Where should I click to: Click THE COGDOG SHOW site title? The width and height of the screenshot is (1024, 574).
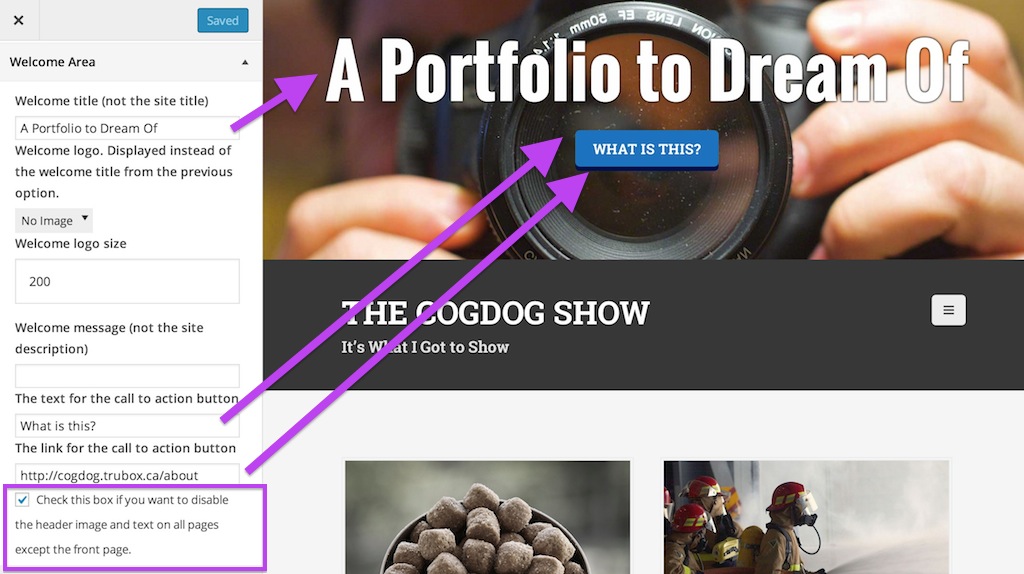(x=495, y=313)
